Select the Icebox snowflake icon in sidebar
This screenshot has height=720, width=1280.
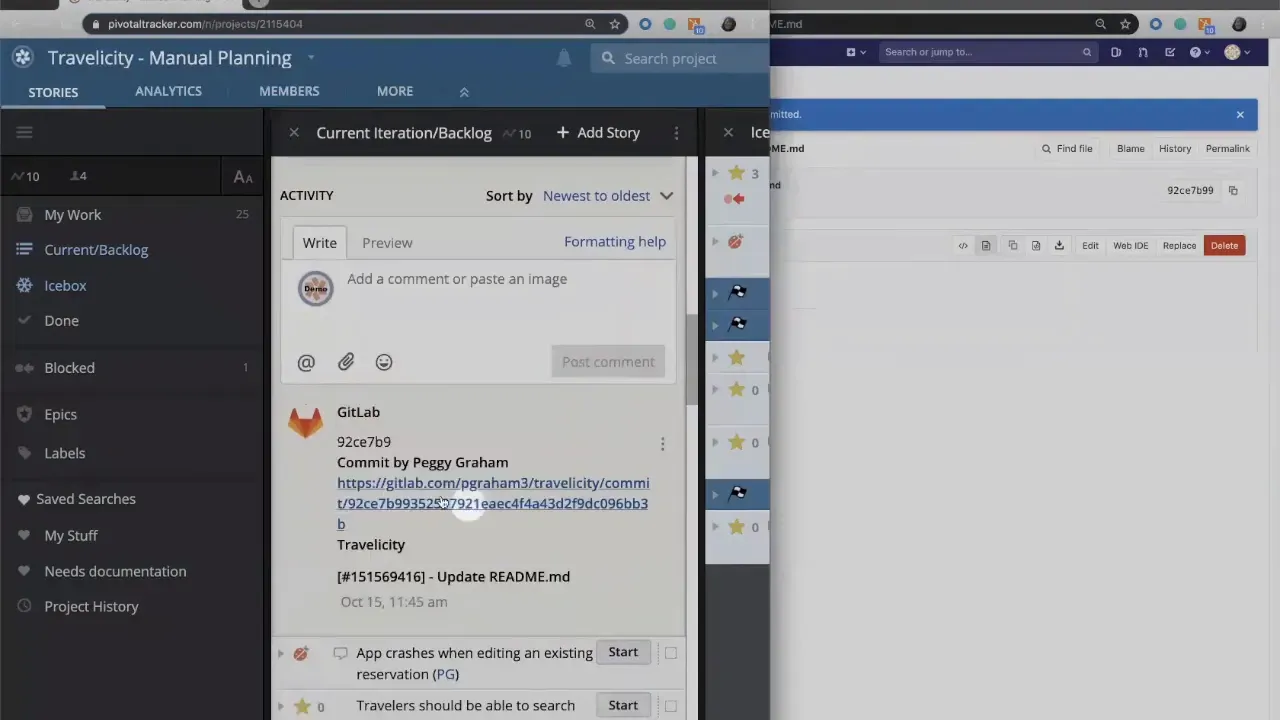(24, 286)
